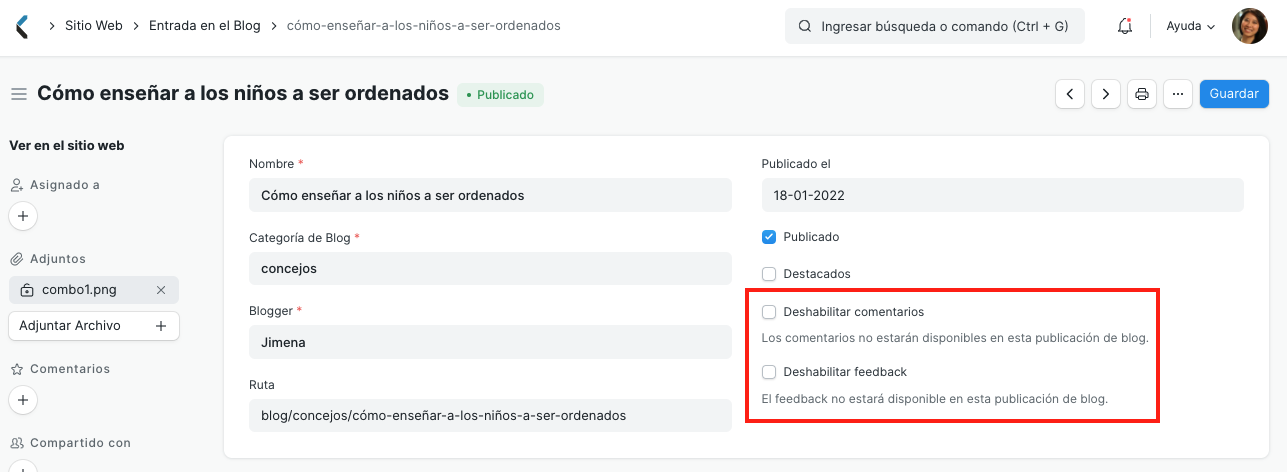The height and width of the screenshot is (472, 1287).
Task: Click the page title heading
Action: coord(243,93)
